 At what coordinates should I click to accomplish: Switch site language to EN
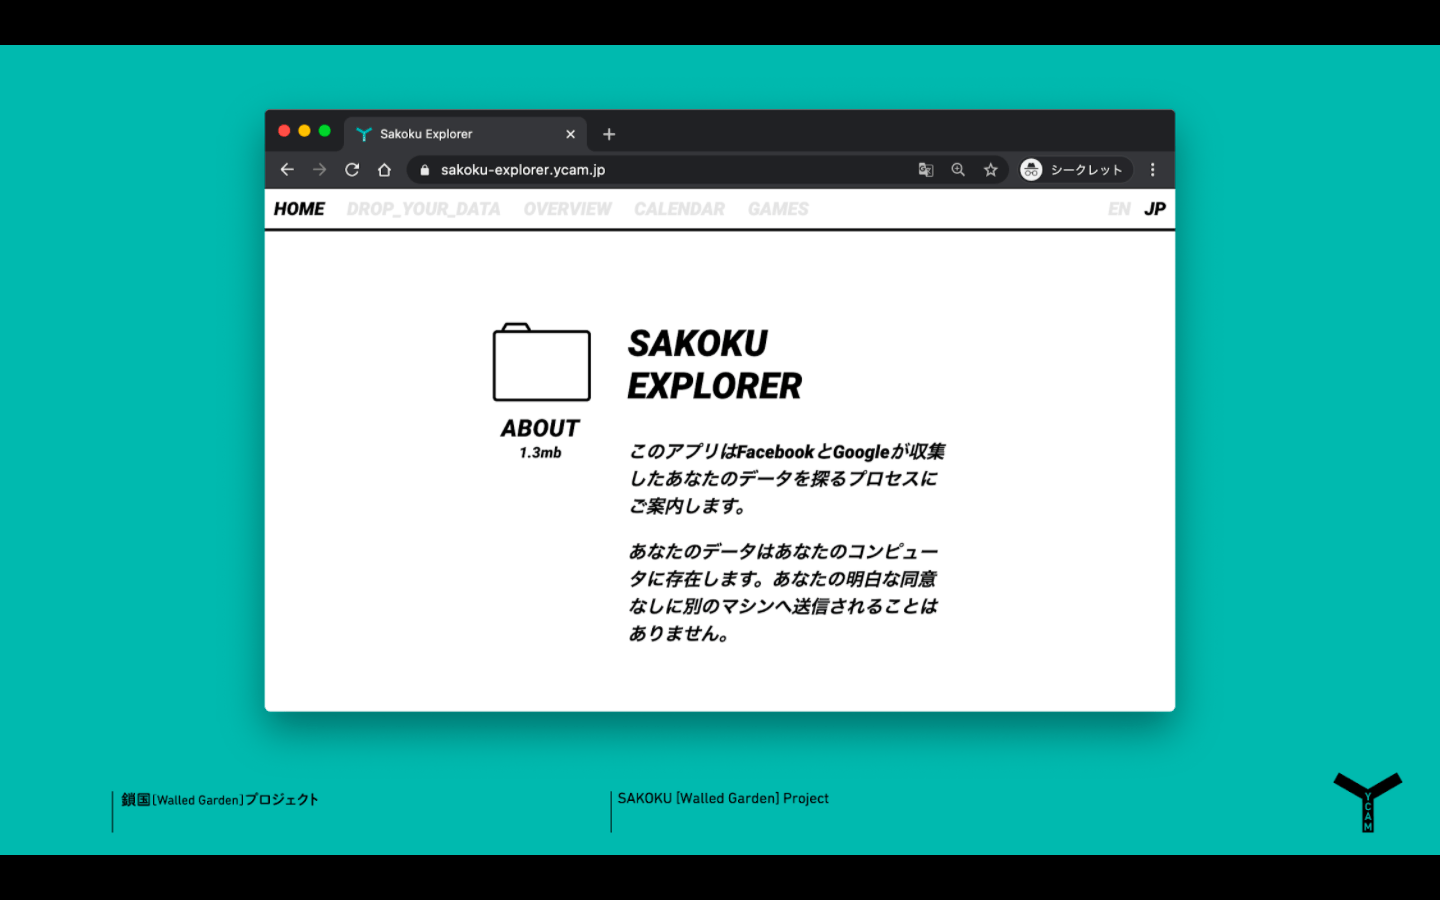tap(1118, 209)
